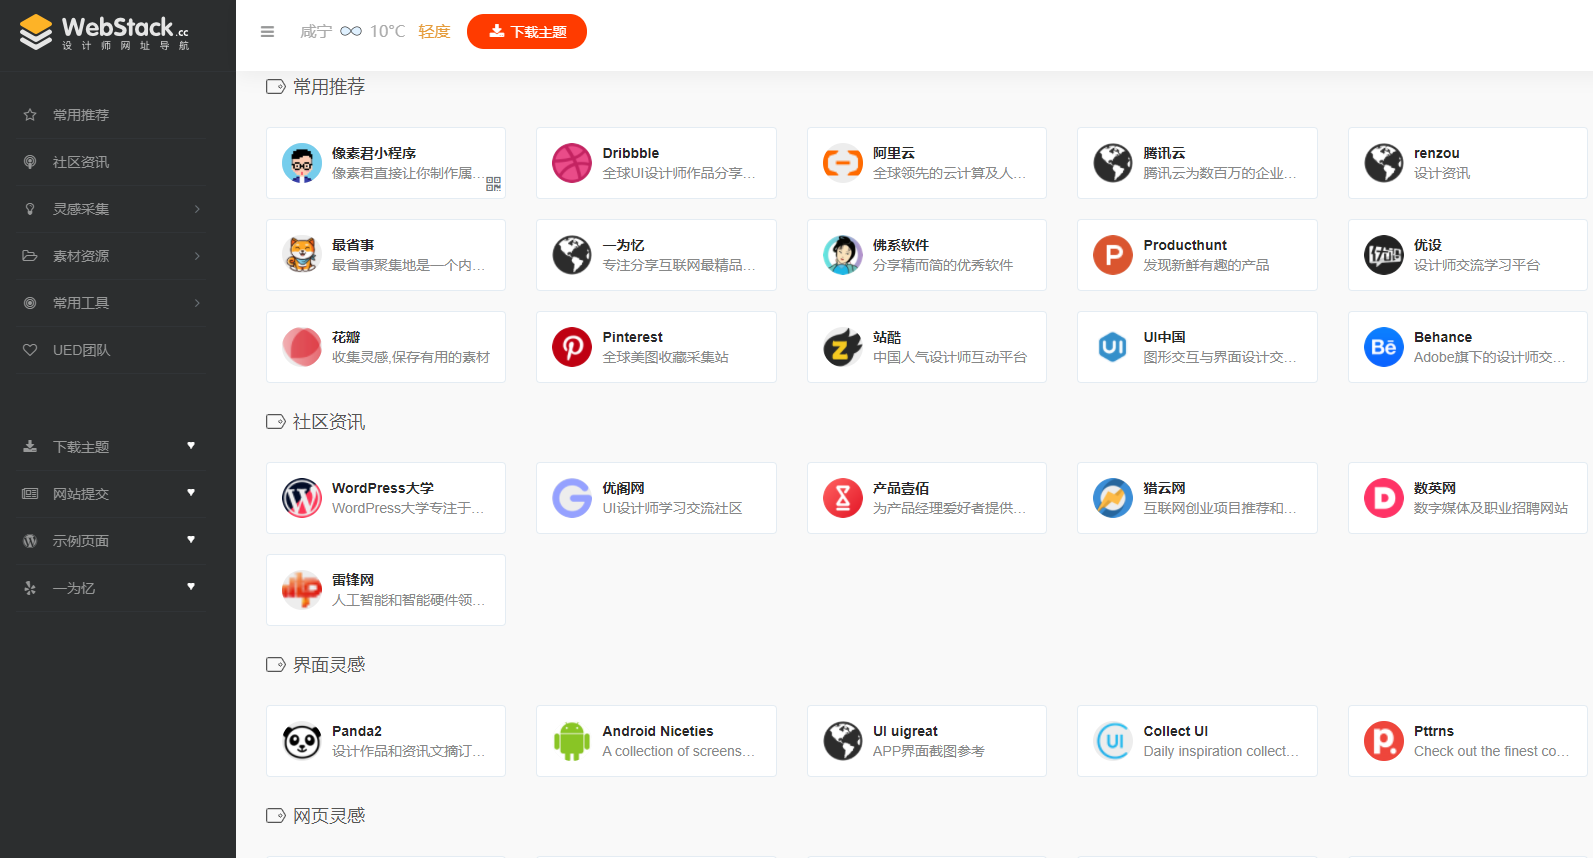1593x858 pixels.
Task: Click "收集灵感,保存有用的素材" description text
Action: point(411,357)
